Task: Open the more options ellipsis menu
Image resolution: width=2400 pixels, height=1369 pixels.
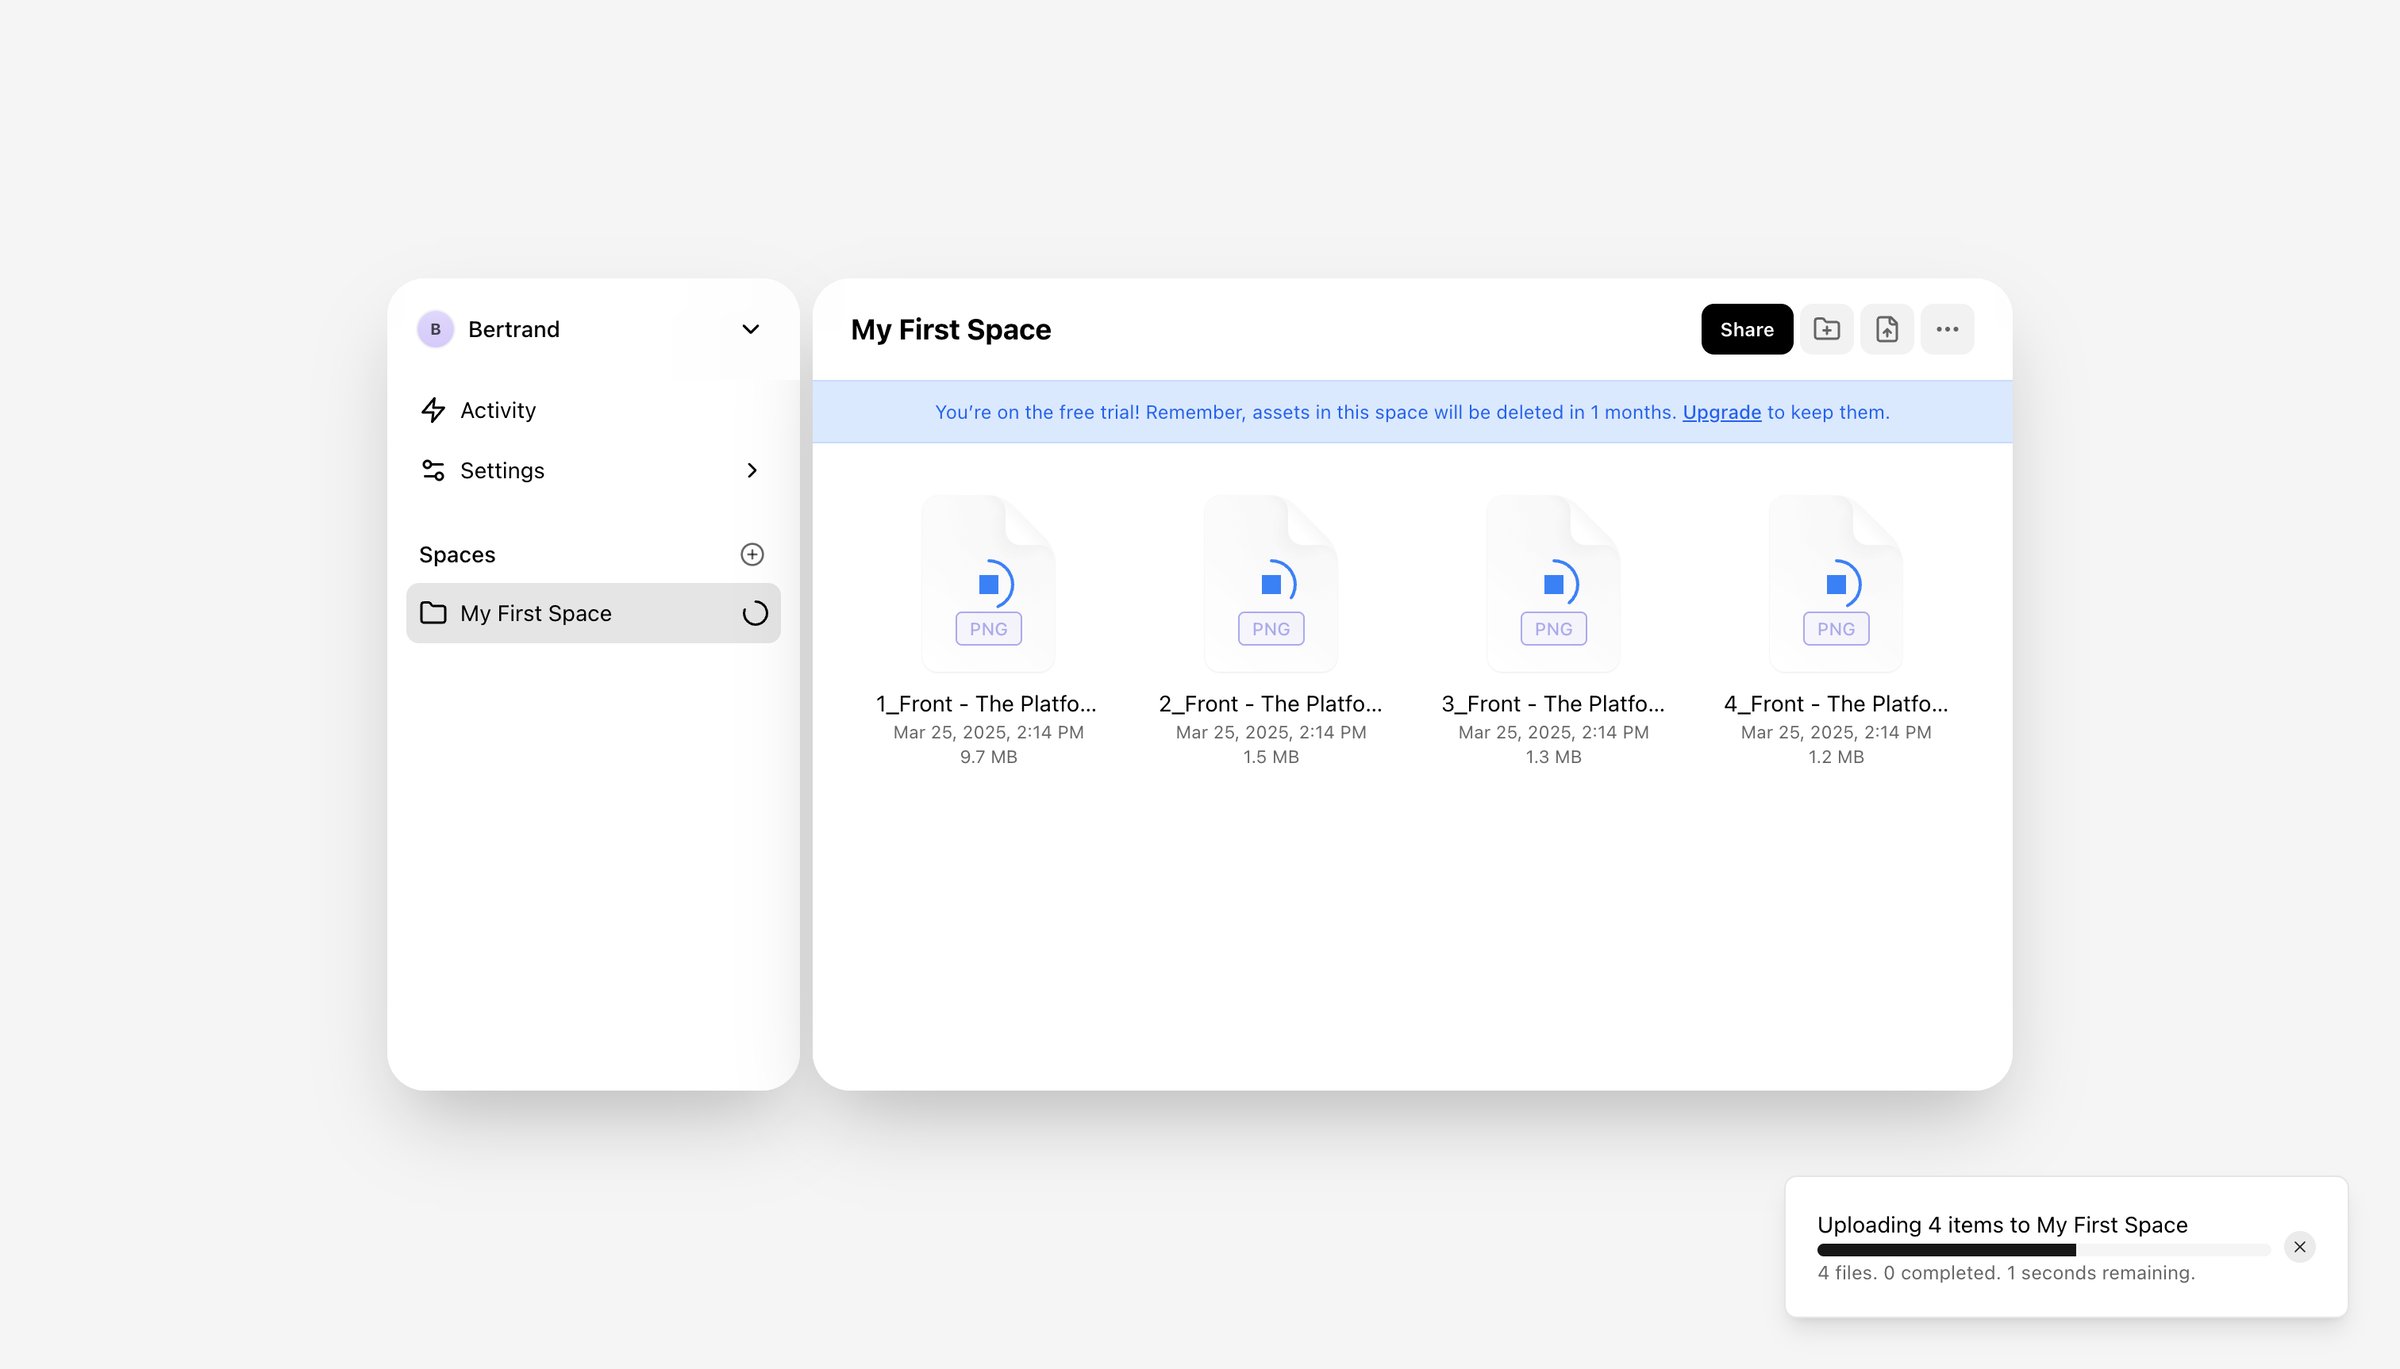Action: pos(1946,329)
